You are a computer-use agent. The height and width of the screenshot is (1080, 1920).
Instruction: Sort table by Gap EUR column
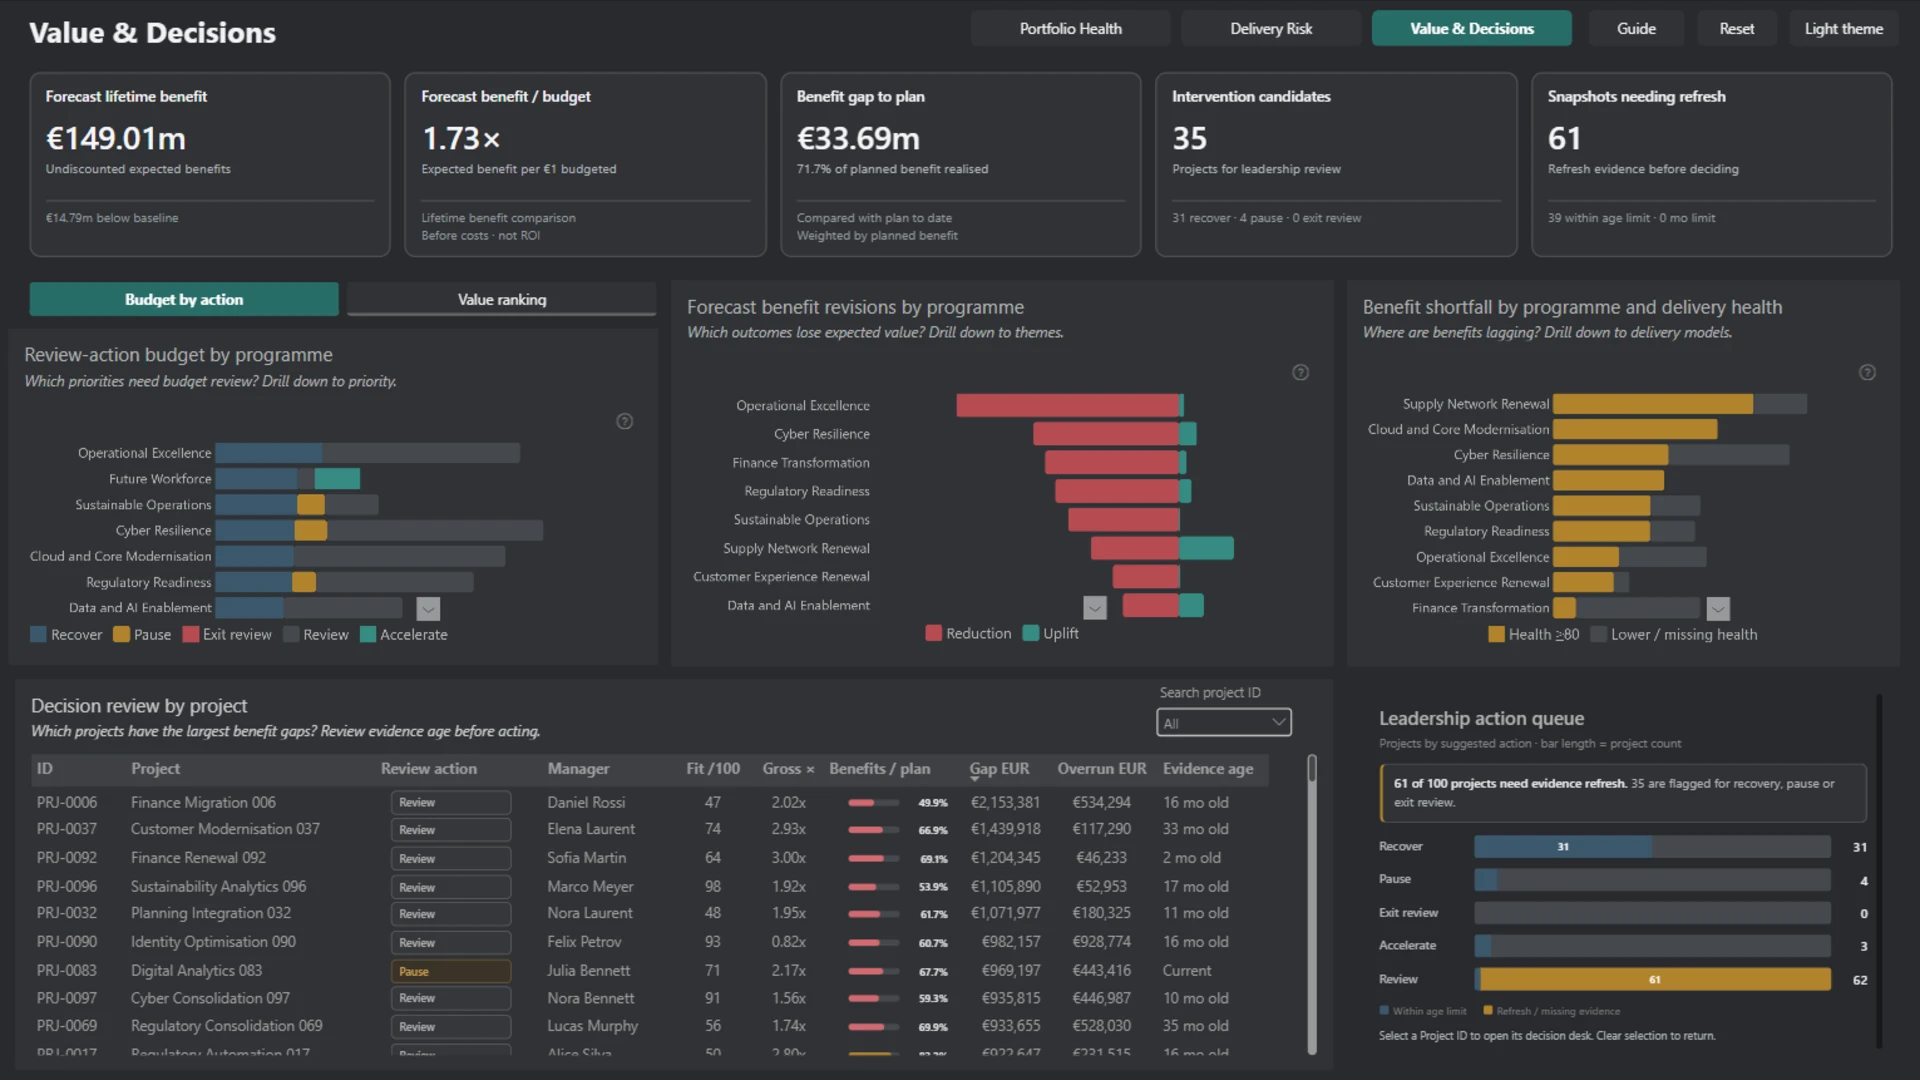pyautogui.click(x=999, y=768)
